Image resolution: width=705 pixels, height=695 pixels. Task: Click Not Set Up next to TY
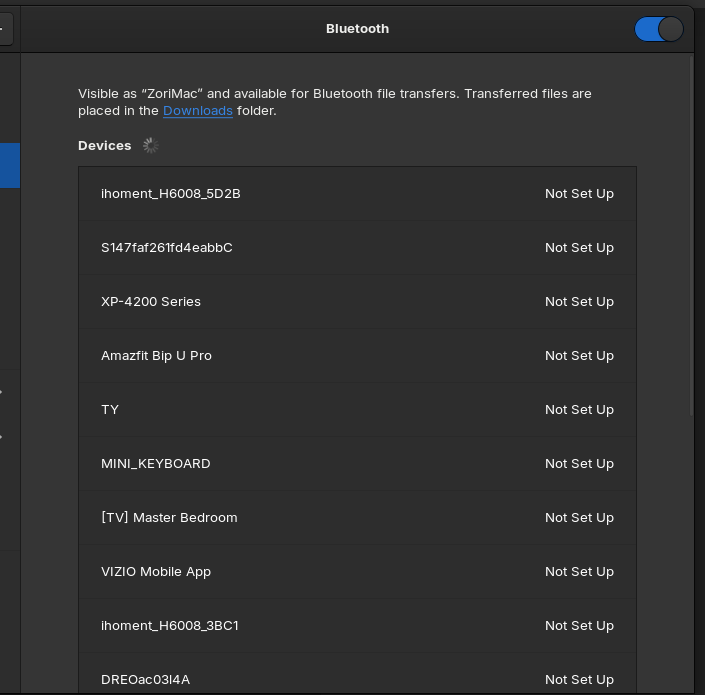(579, 410)
